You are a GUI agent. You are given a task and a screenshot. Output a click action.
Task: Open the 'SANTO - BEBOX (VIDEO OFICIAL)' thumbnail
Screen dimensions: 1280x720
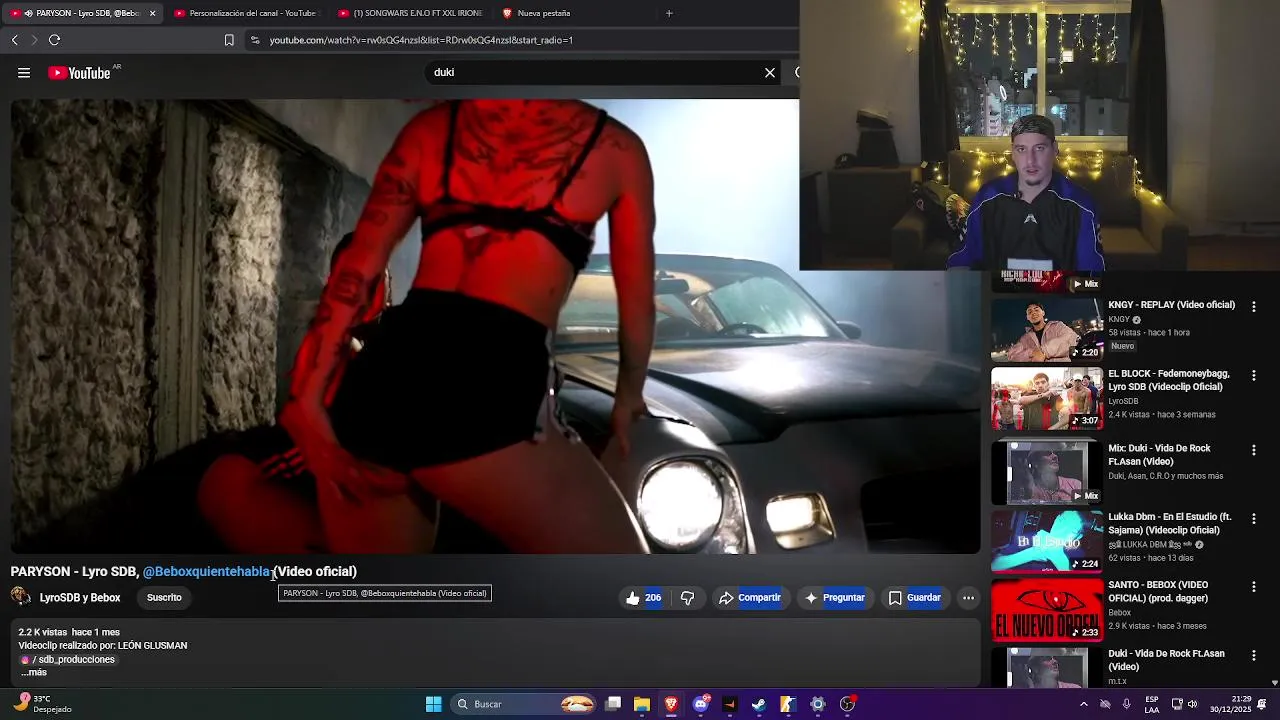click(x=1046, y=609)
